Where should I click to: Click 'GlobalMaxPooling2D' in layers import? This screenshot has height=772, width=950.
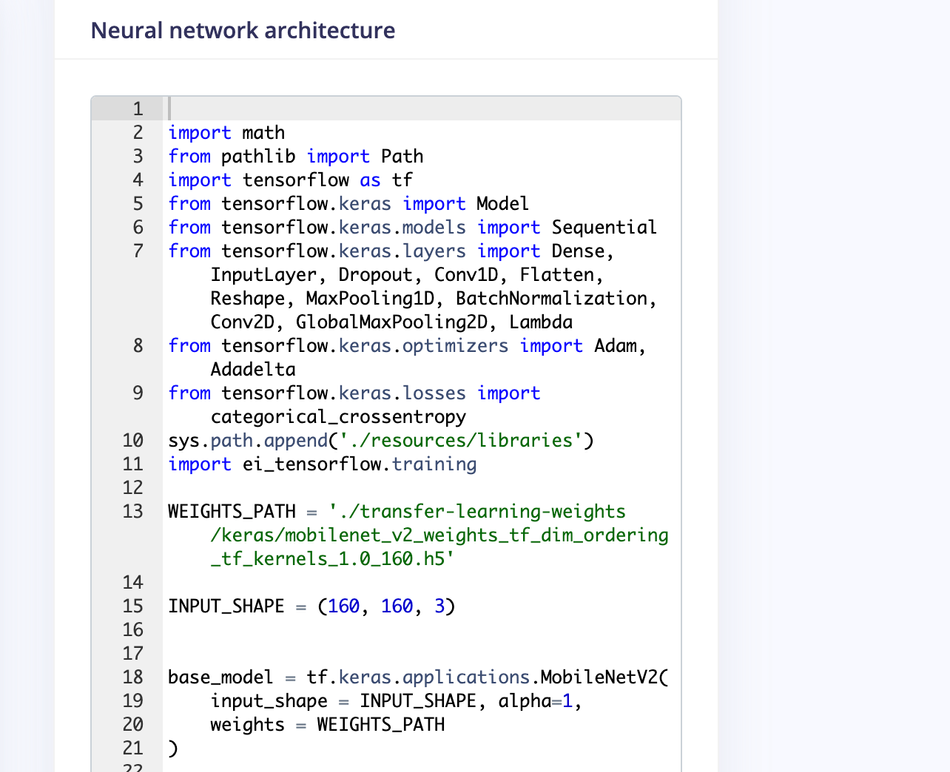pos(391,322)
